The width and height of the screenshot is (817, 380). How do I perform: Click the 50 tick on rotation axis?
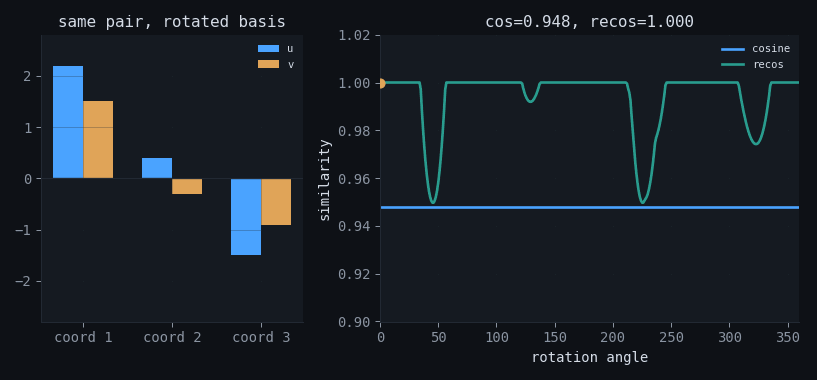(439, 338)
